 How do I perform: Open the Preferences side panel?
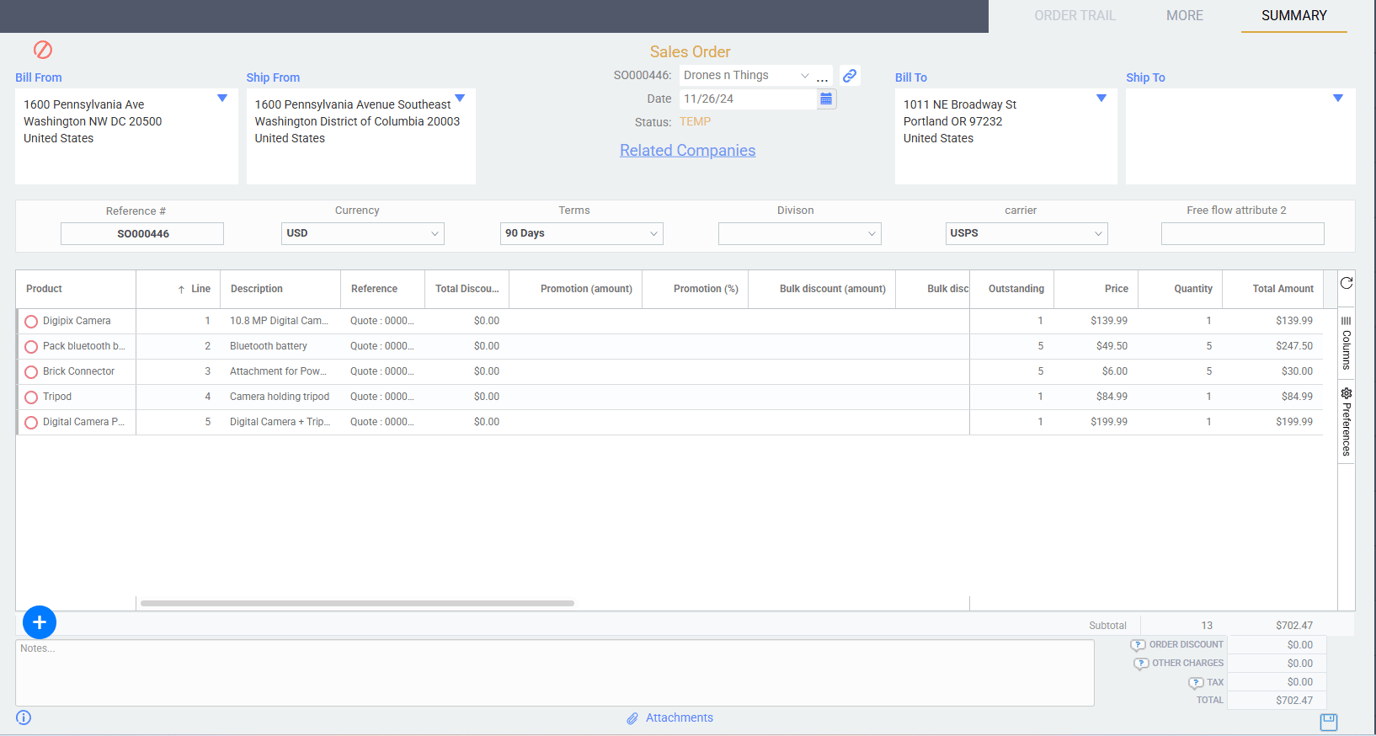pos(1346,421)
